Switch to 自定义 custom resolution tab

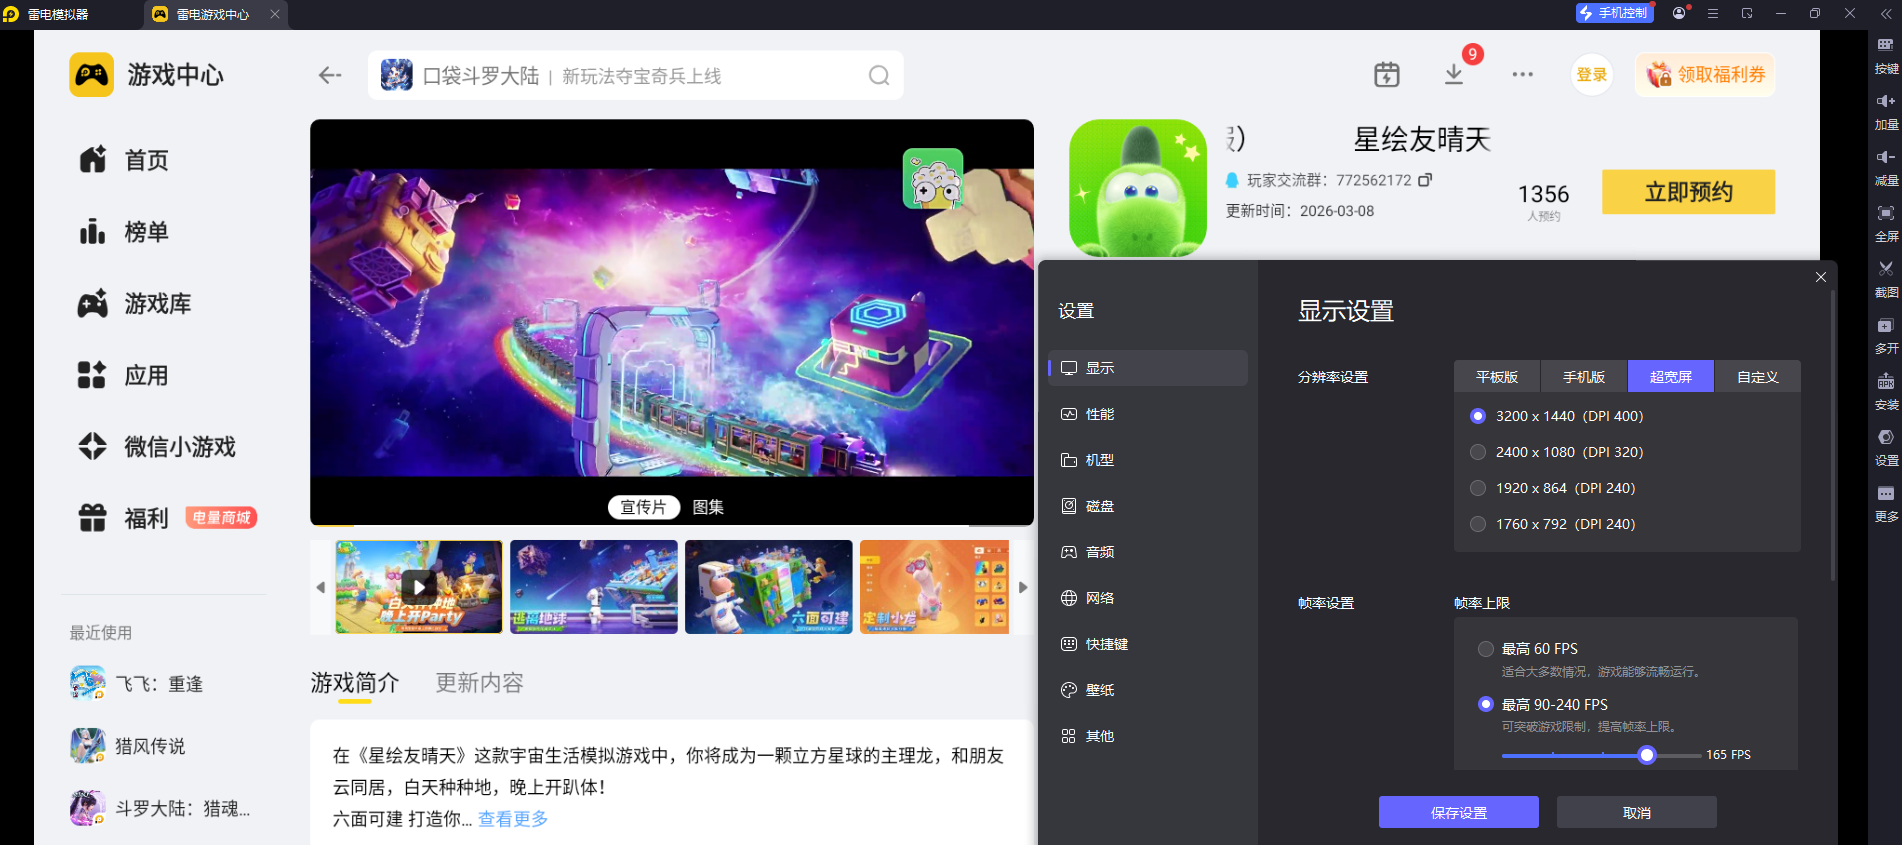tap(1758, 377)
